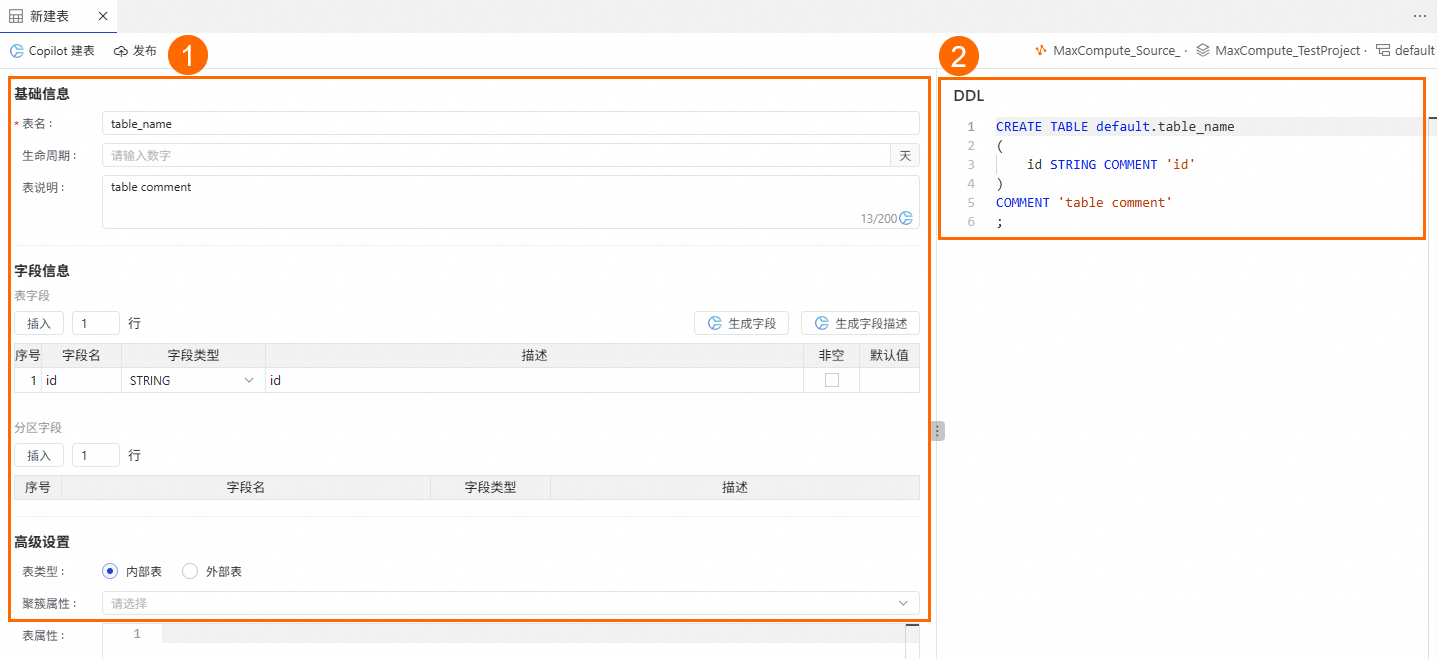Click the Copilot icon in 表说明 box
The image size is (1437, 659).
[x=906, y=218]
